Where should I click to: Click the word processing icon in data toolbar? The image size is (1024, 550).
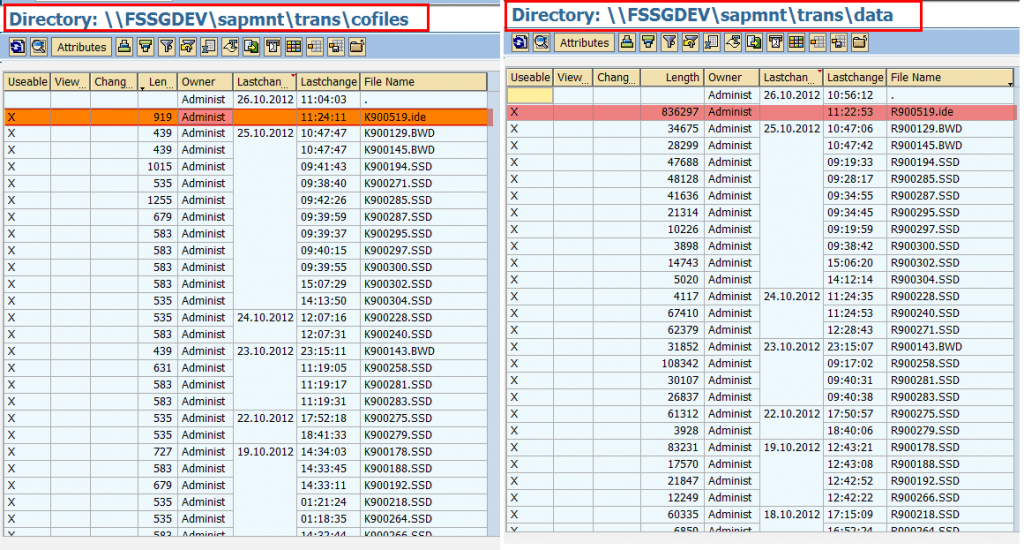point(733,42)
